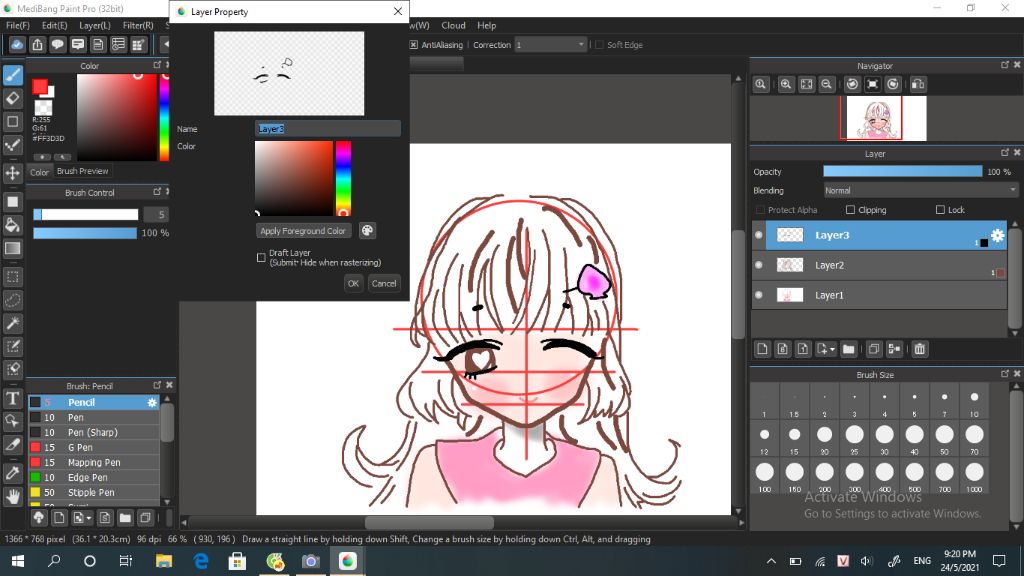Open Correction value dropdown

coord(551,45)
